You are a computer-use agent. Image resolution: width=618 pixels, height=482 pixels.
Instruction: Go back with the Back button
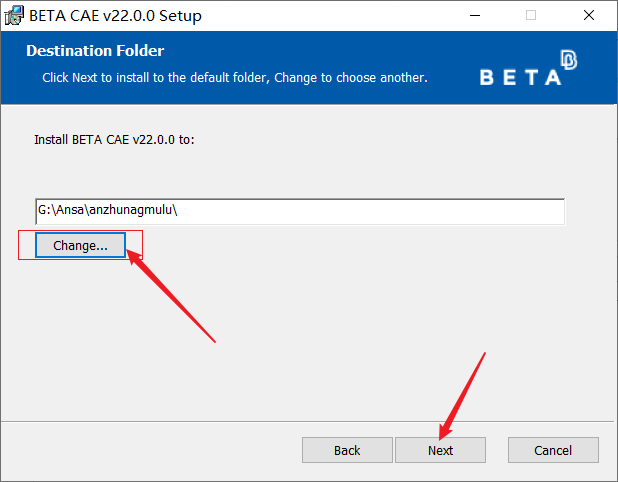tap(347, 450)
